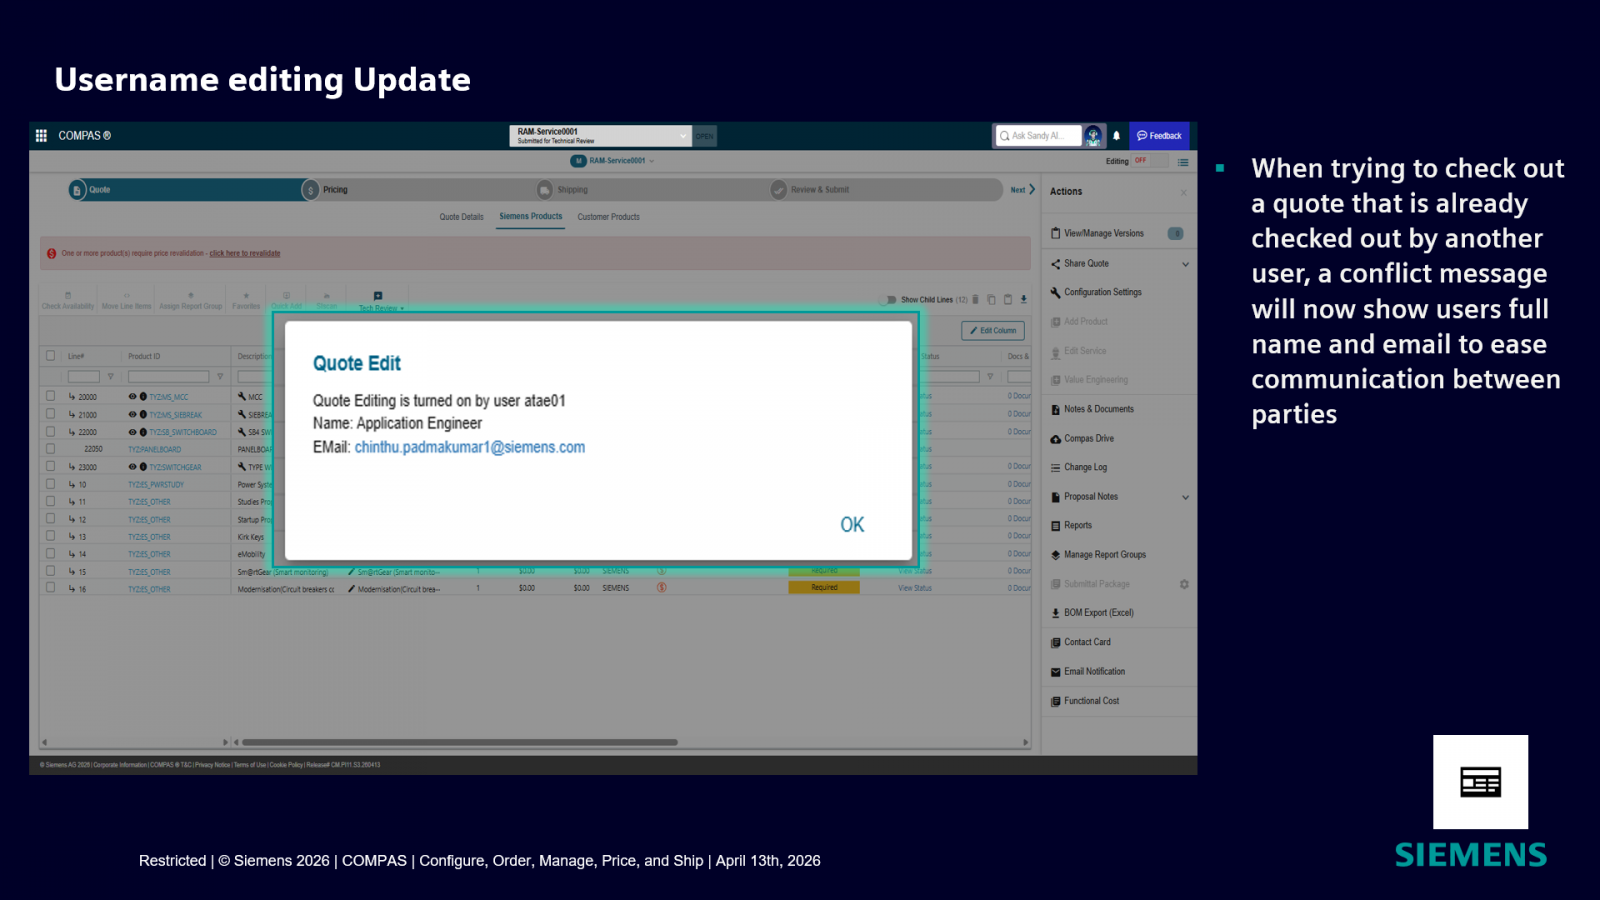Open Compas Drive from Actions panel

click(1088, 439)
